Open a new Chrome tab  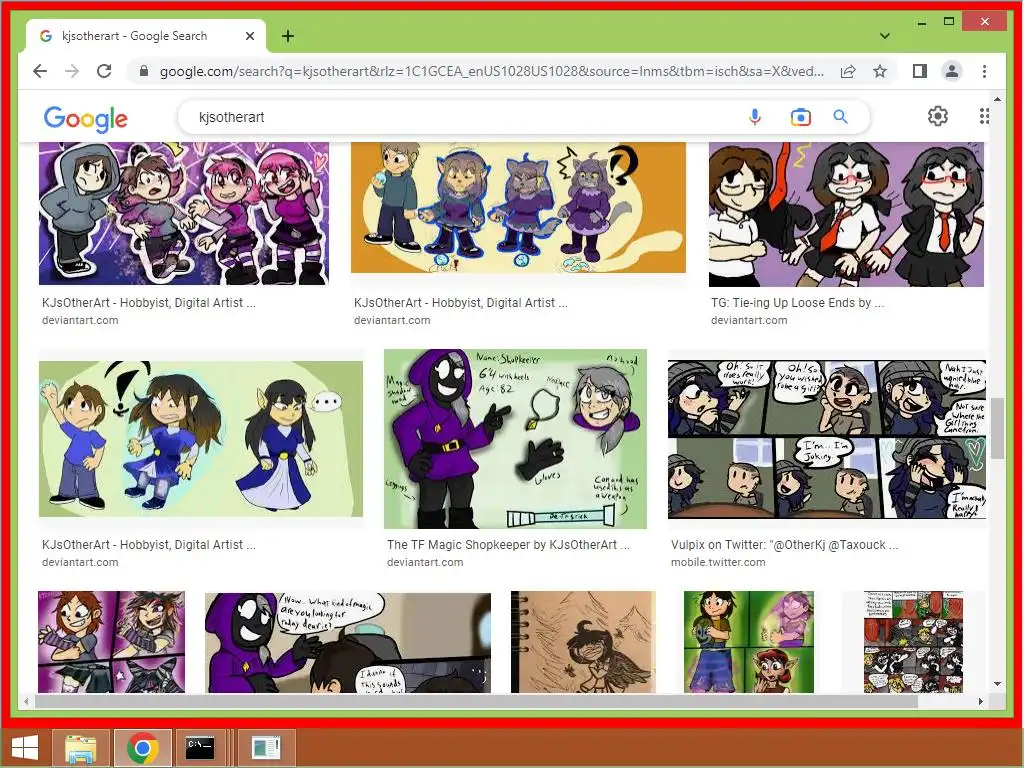tap(287, 36)
